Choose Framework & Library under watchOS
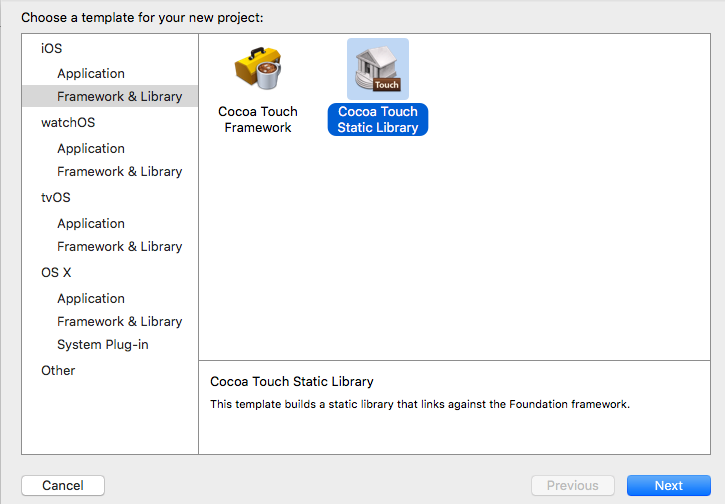This screenshot has width=725, height=504. [119, 172]
